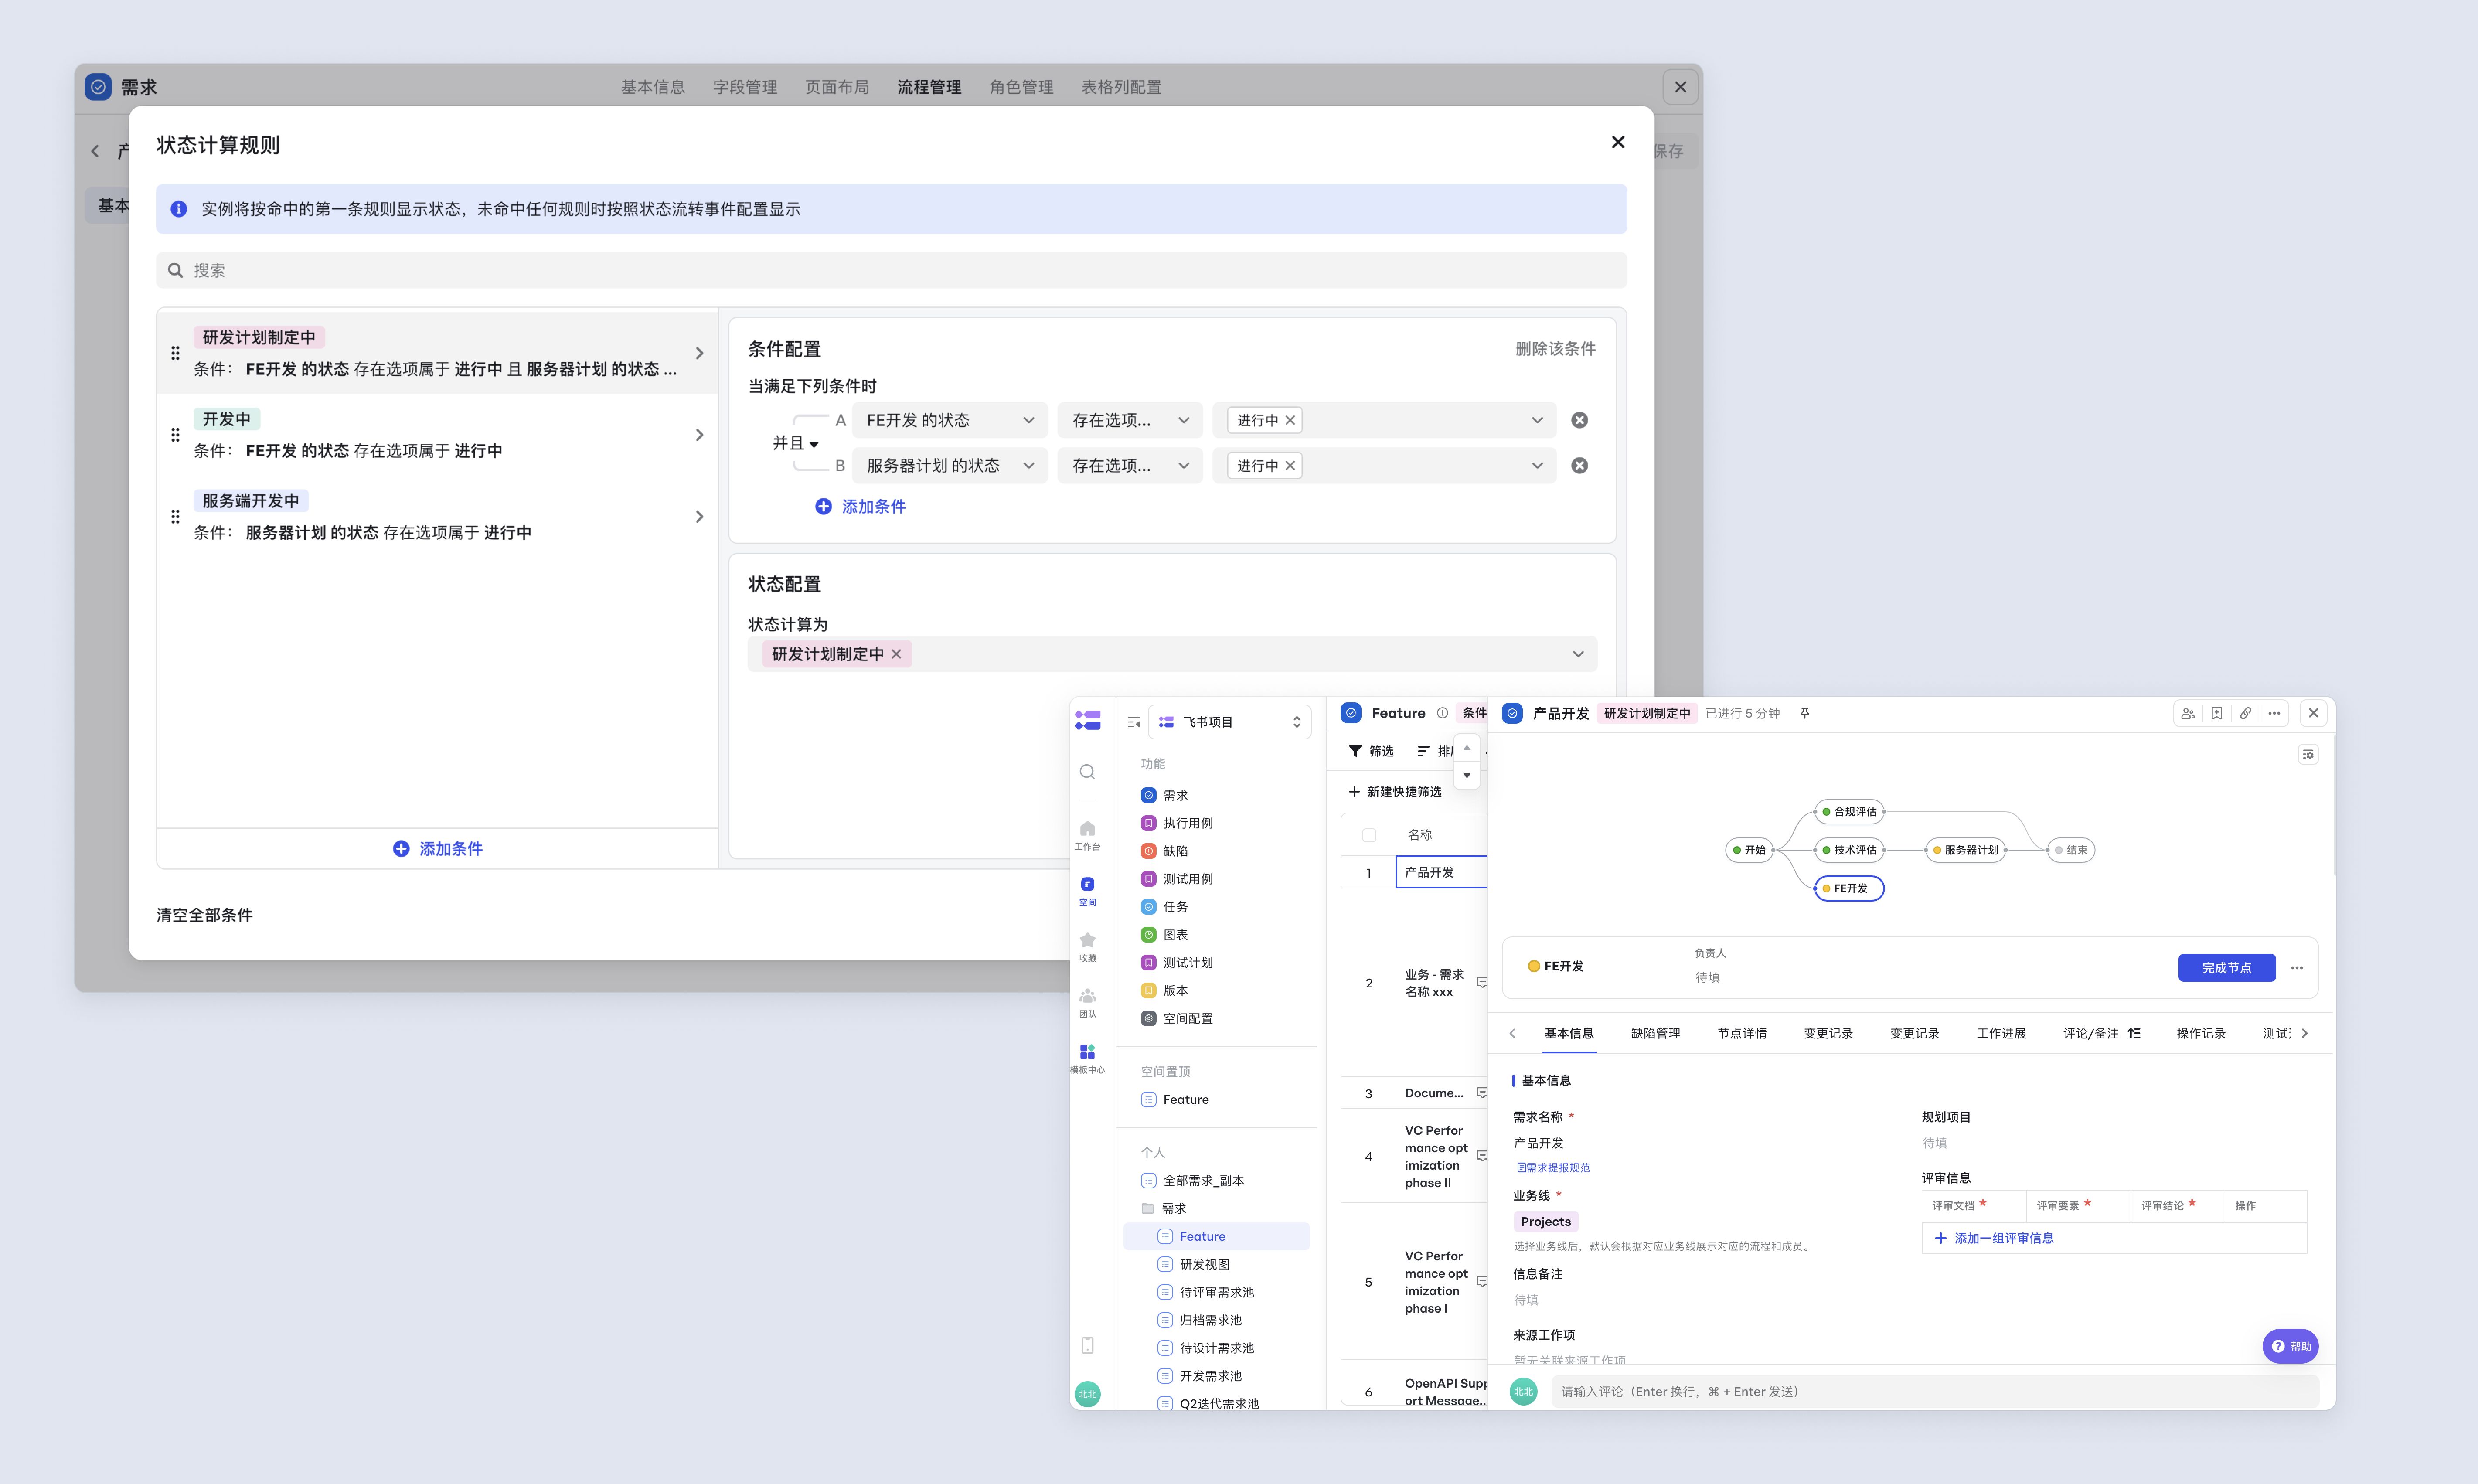Toggle the 并且 logic operator dropdown
This screenshot has width=2478, height=1484.
(795, 443)
